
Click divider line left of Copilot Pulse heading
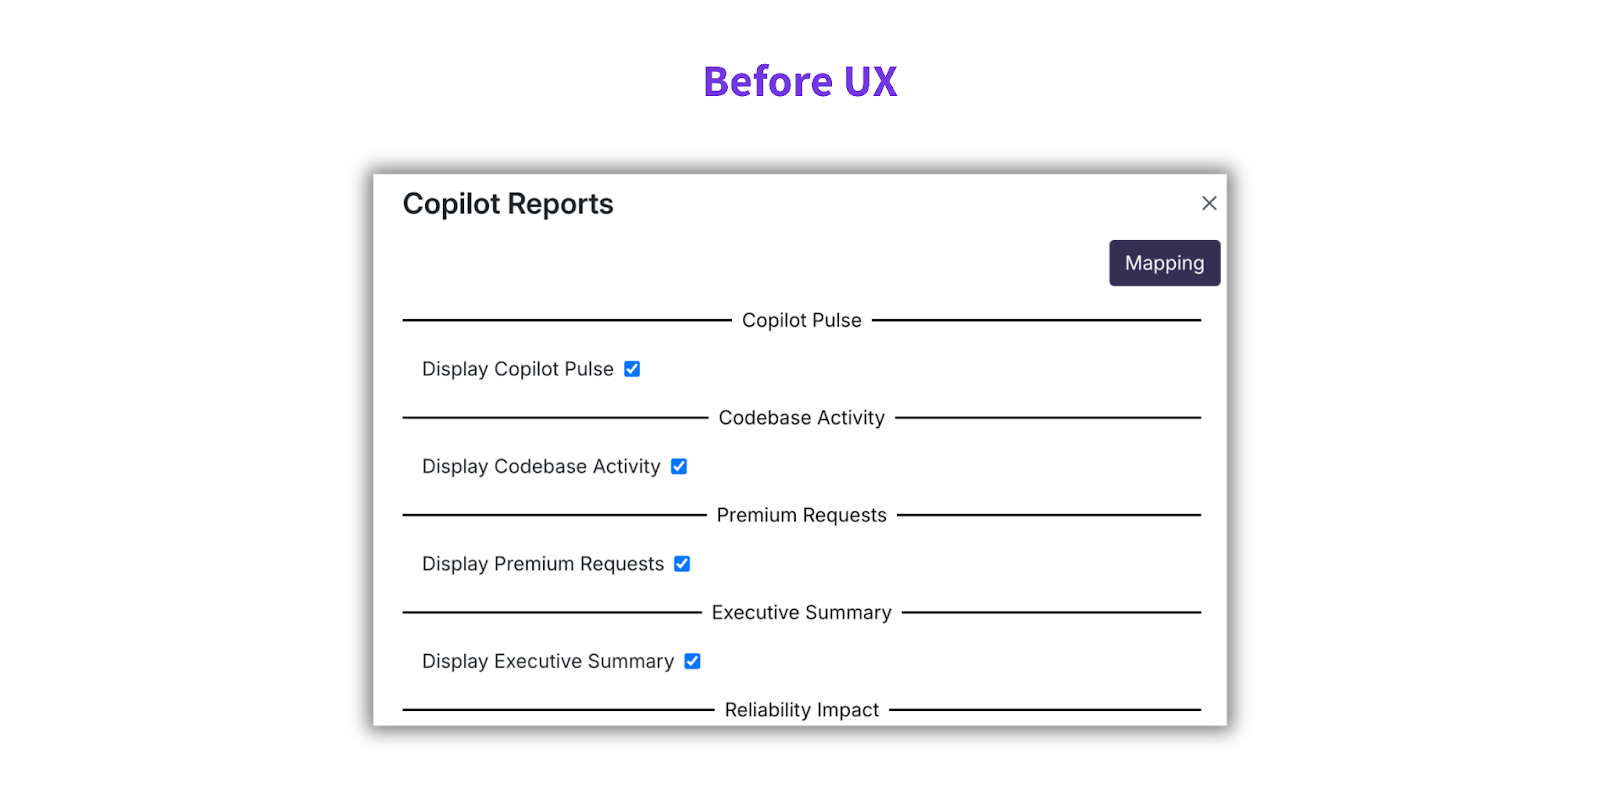coord(566,320)
